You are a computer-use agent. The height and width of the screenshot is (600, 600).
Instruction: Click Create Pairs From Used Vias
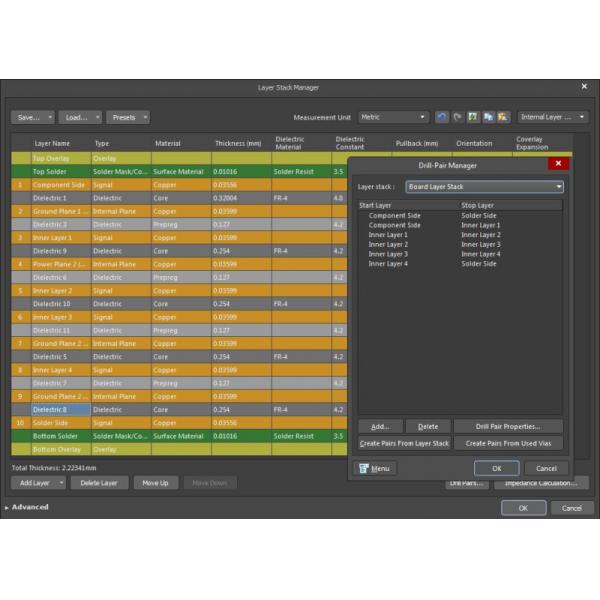[x=508, y=443]
